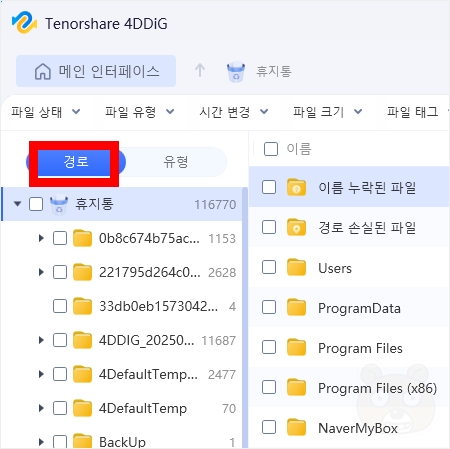The width and height of the screenshot is (450, 449).
Task: Click folder icon of 221795d264c0... row
Action: coord(82,272)
